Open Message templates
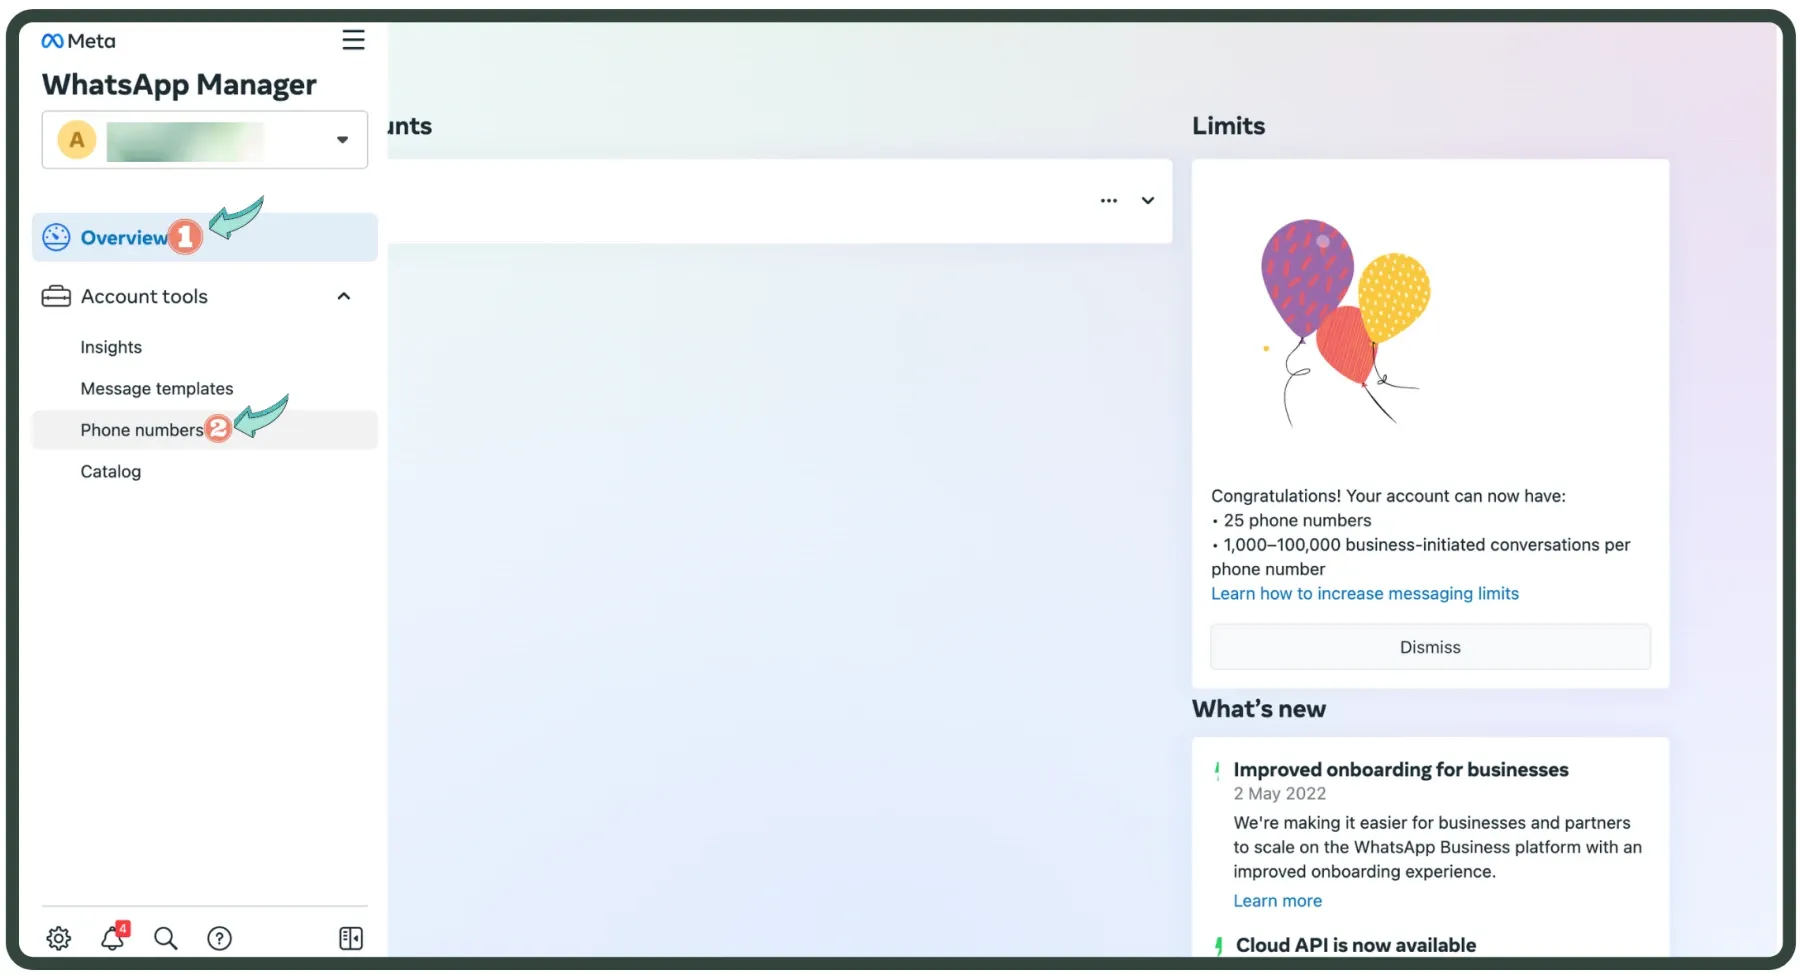This screenshot has width=1800, height=975. tap(157, 388)
